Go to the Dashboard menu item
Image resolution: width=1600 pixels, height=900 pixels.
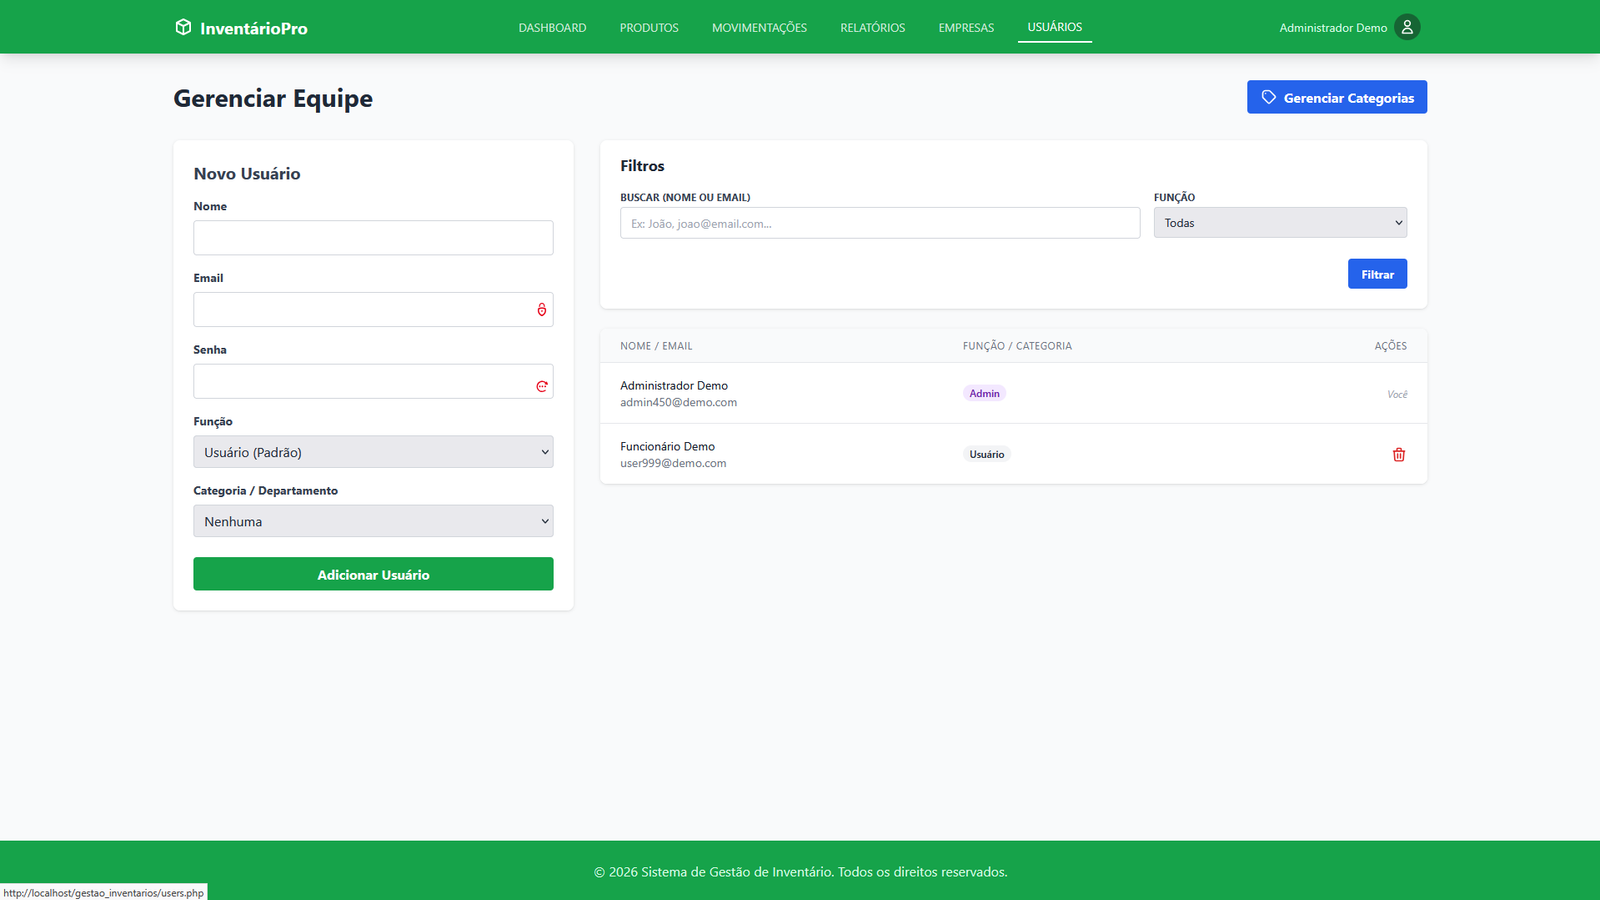(x=552, y=28)
